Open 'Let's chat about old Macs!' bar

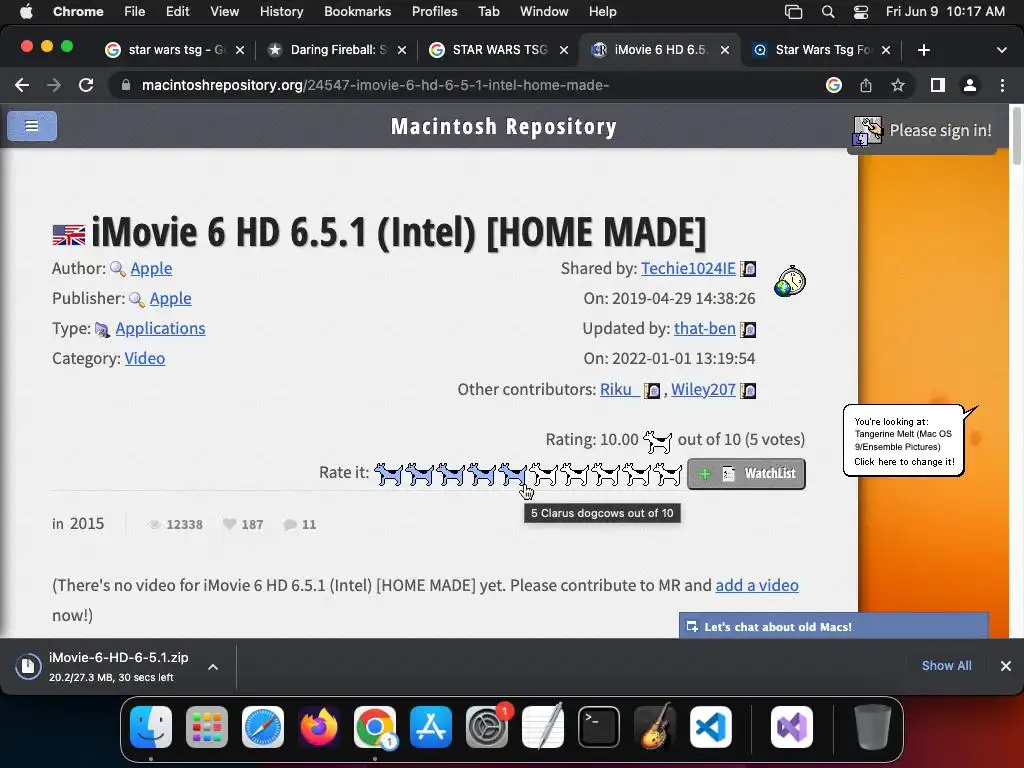(x=833, y=626)
